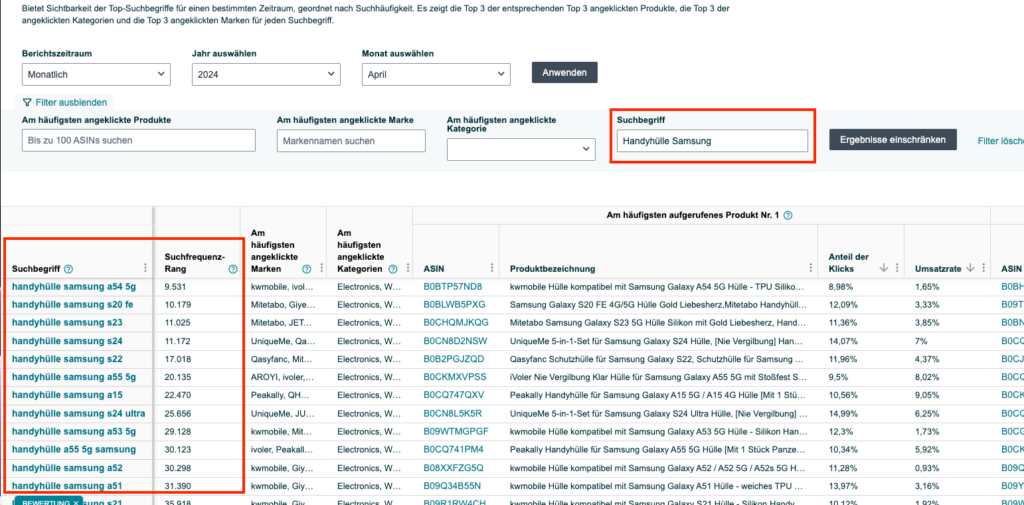
Task: Select the Suchfrequenz-Rang value 9.531
Action: [x=176, y=286]
